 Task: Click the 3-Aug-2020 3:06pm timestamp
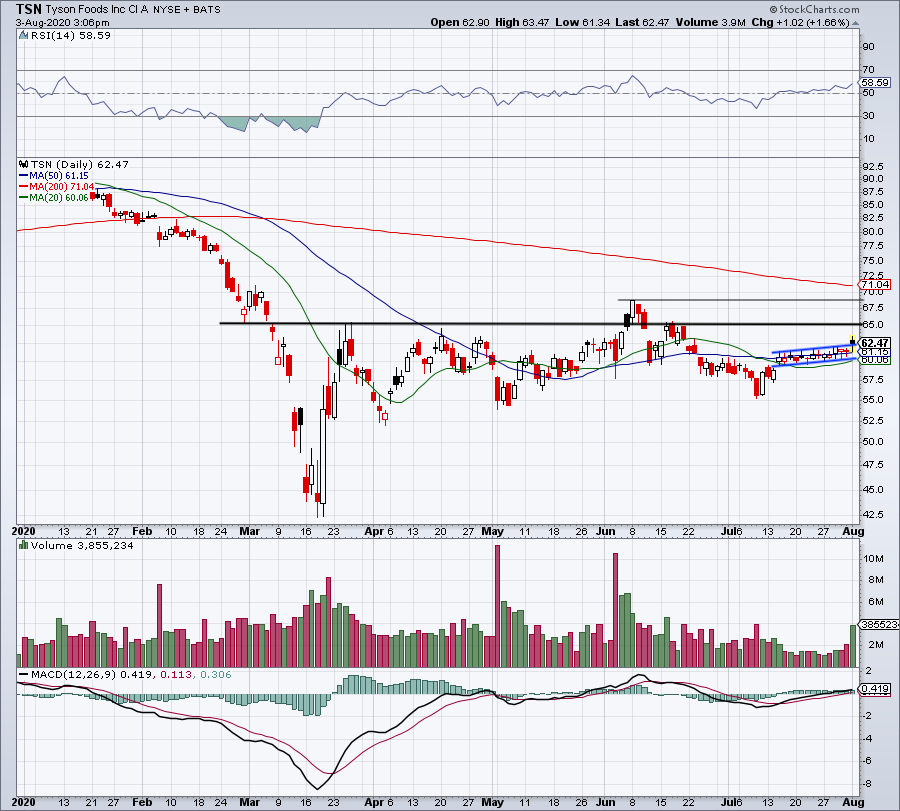point(63,23)
